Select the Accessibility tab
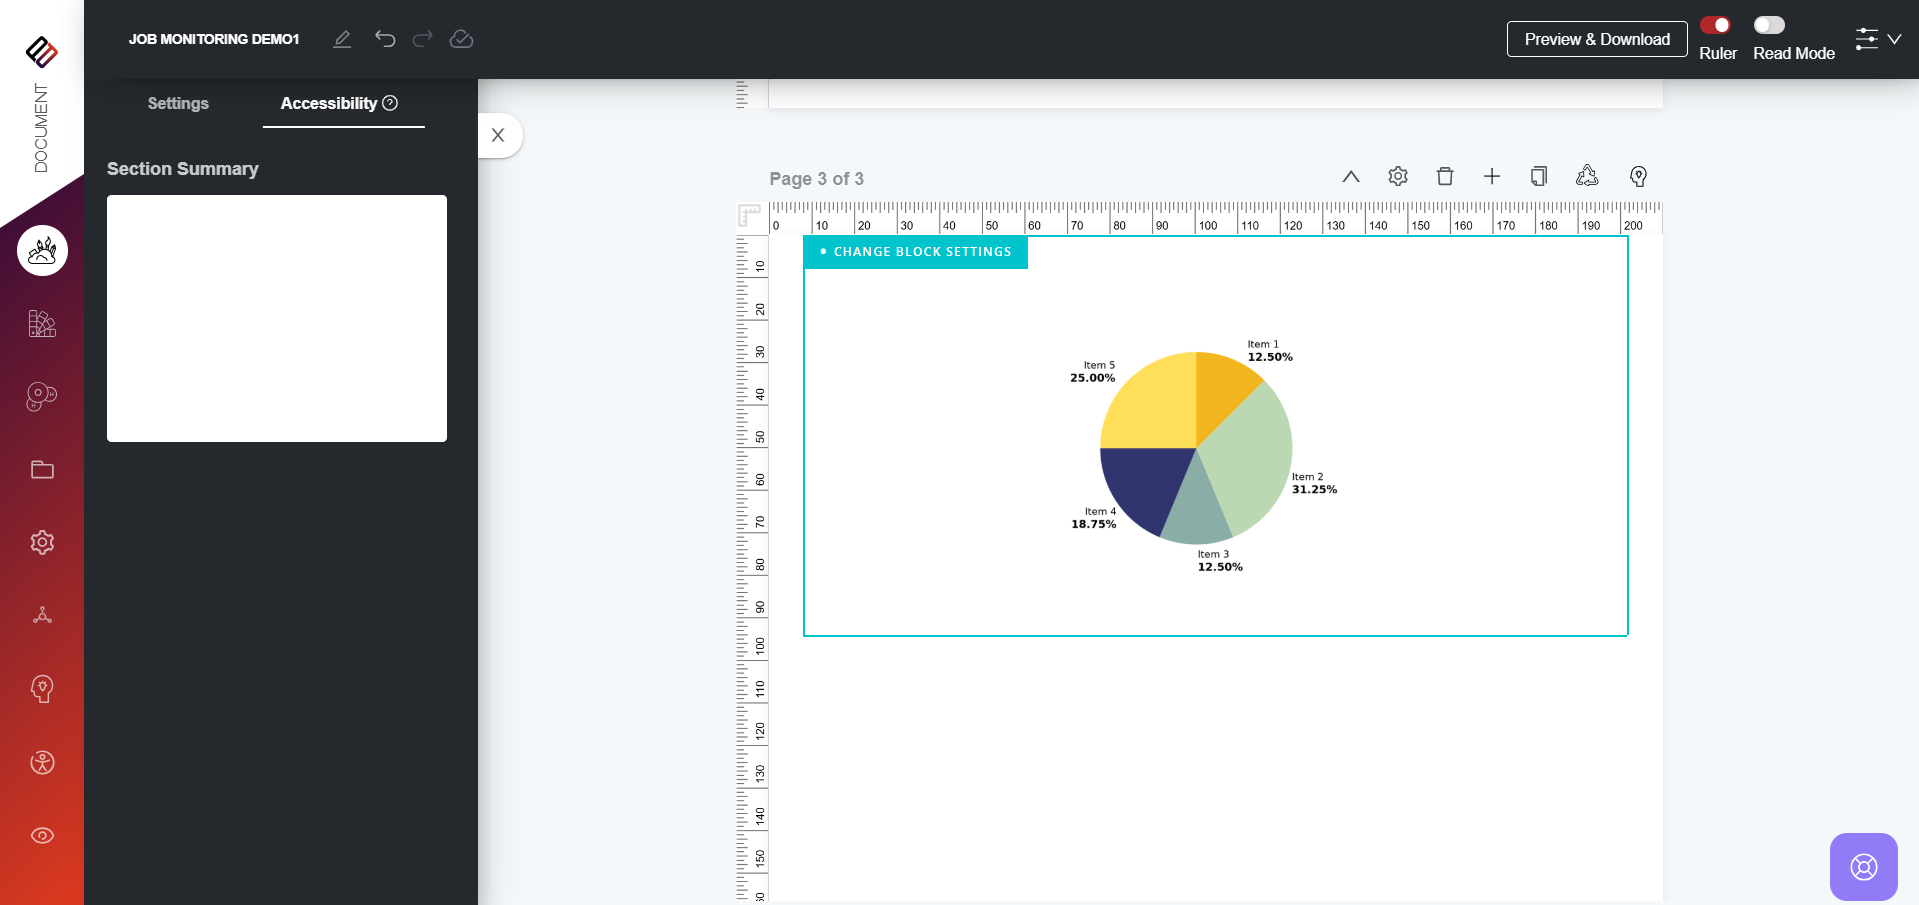Screen dimensions: 1919x905 (x=338, y=104)
